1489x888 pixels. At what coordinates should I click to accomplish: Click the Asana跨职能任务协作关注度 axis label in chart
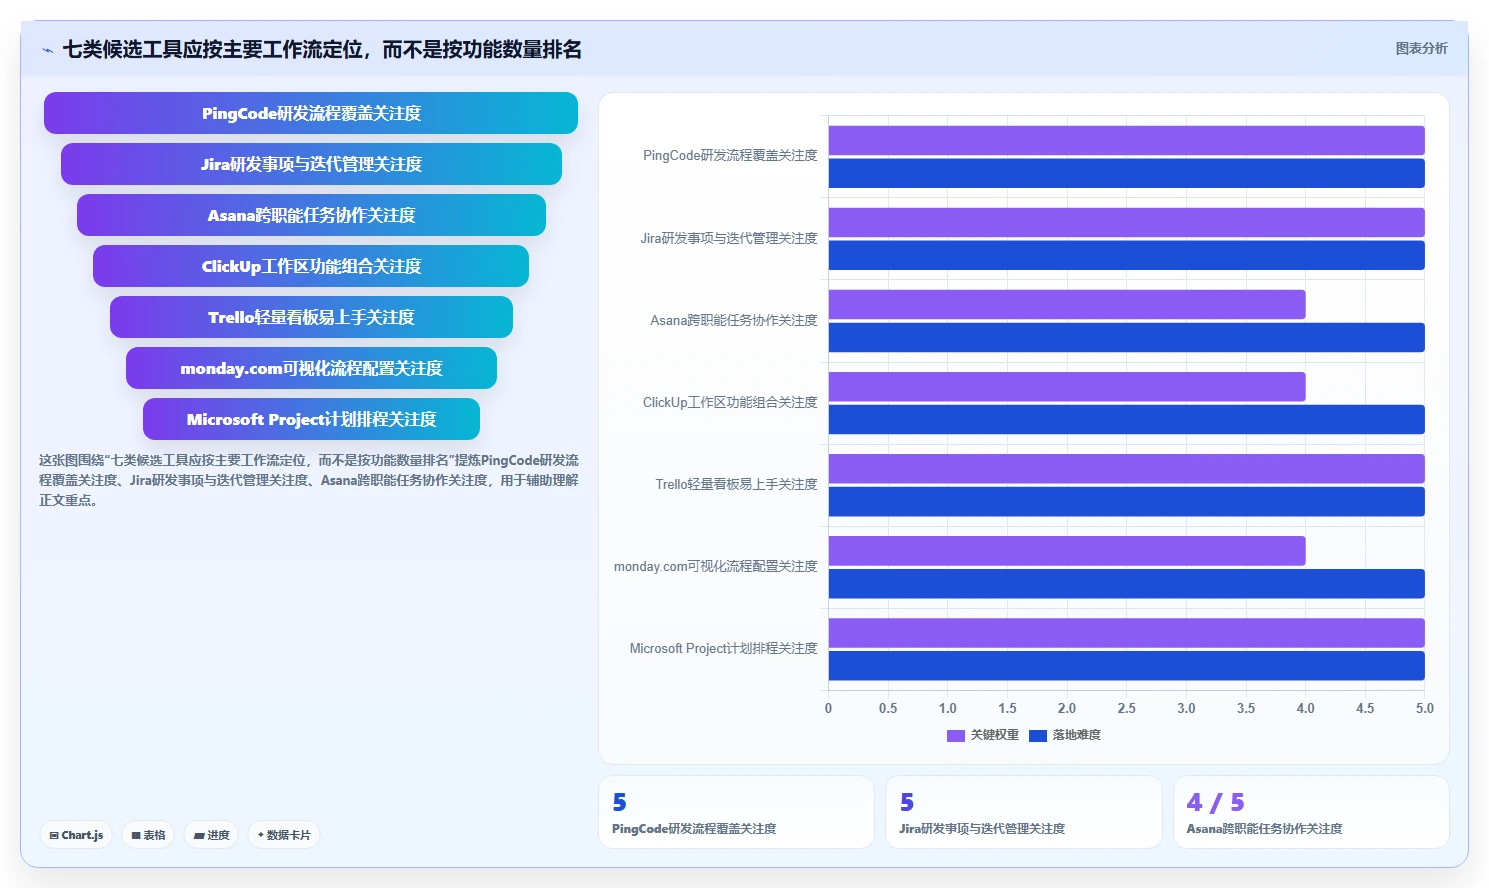coord(734,320)
